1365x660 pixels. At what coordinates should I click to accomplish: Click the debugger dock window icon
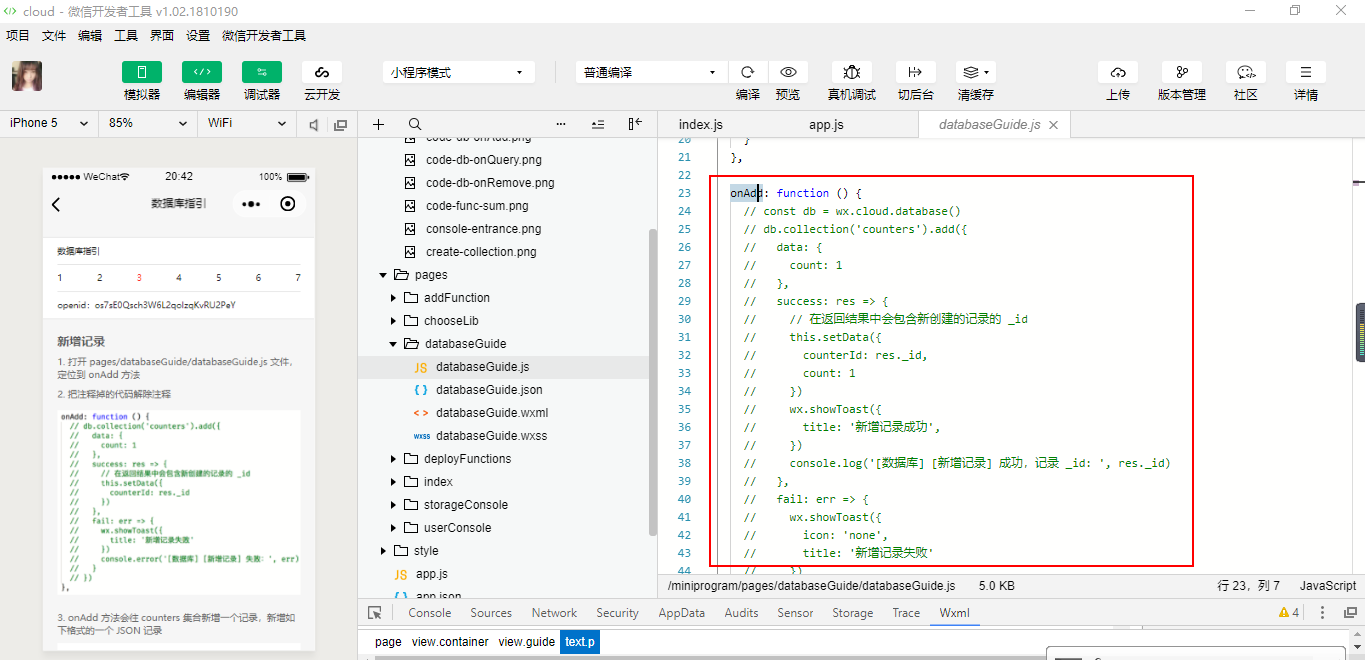click(1350, 613)
